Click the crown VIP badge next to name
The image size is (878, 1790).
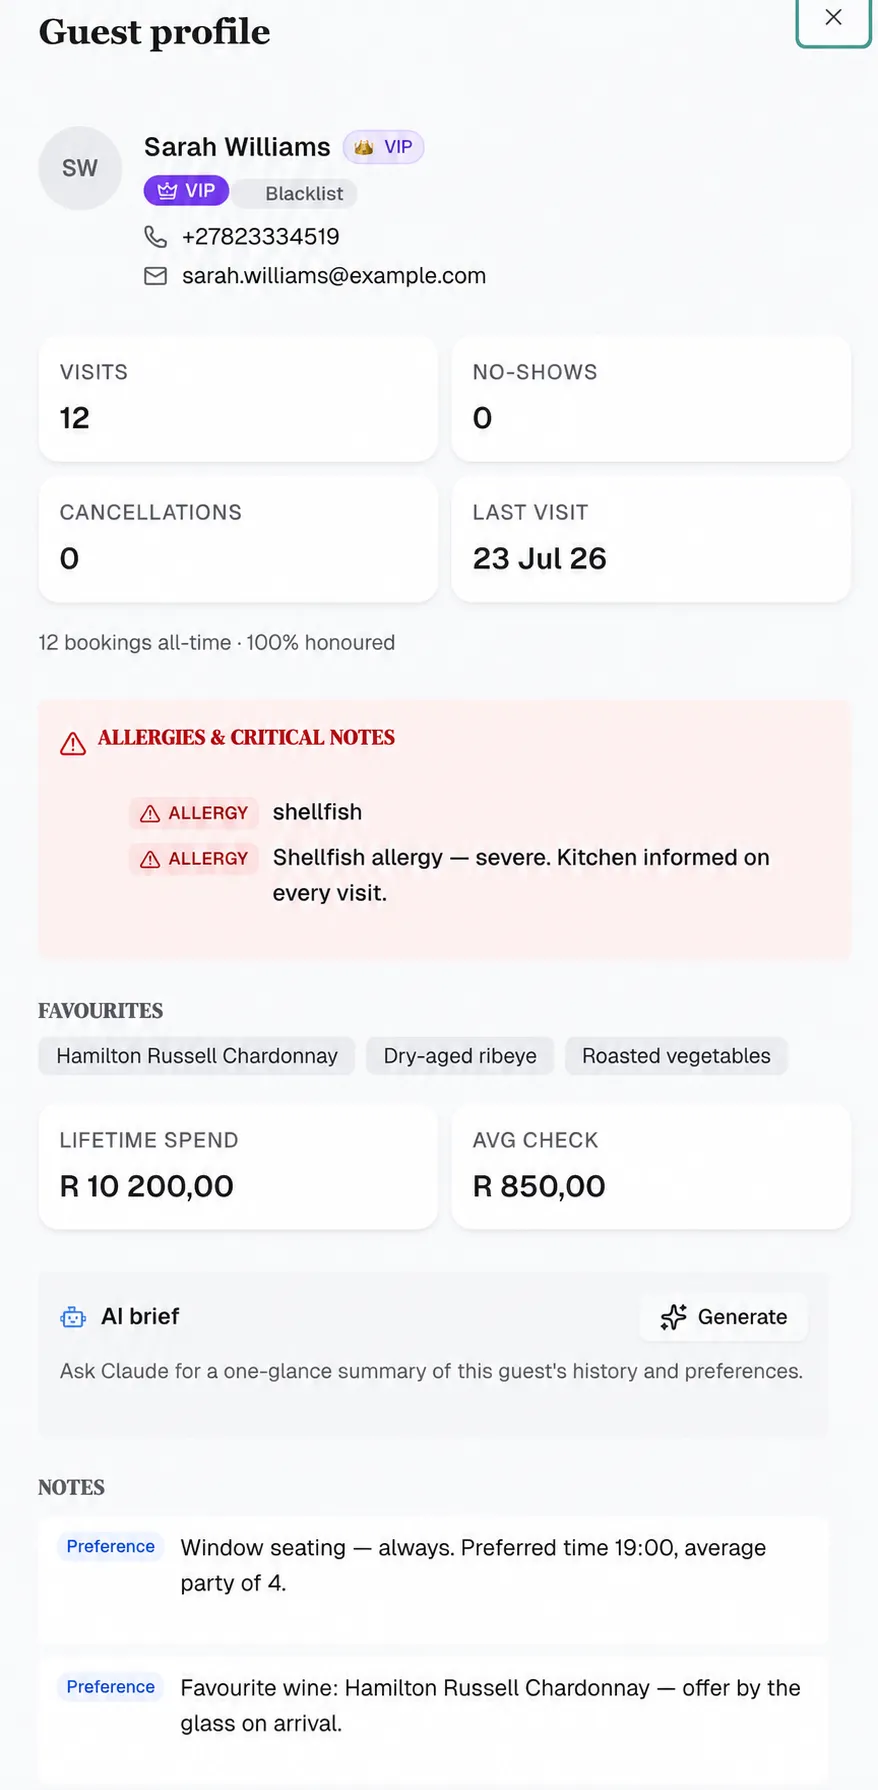tap(384, 147)
